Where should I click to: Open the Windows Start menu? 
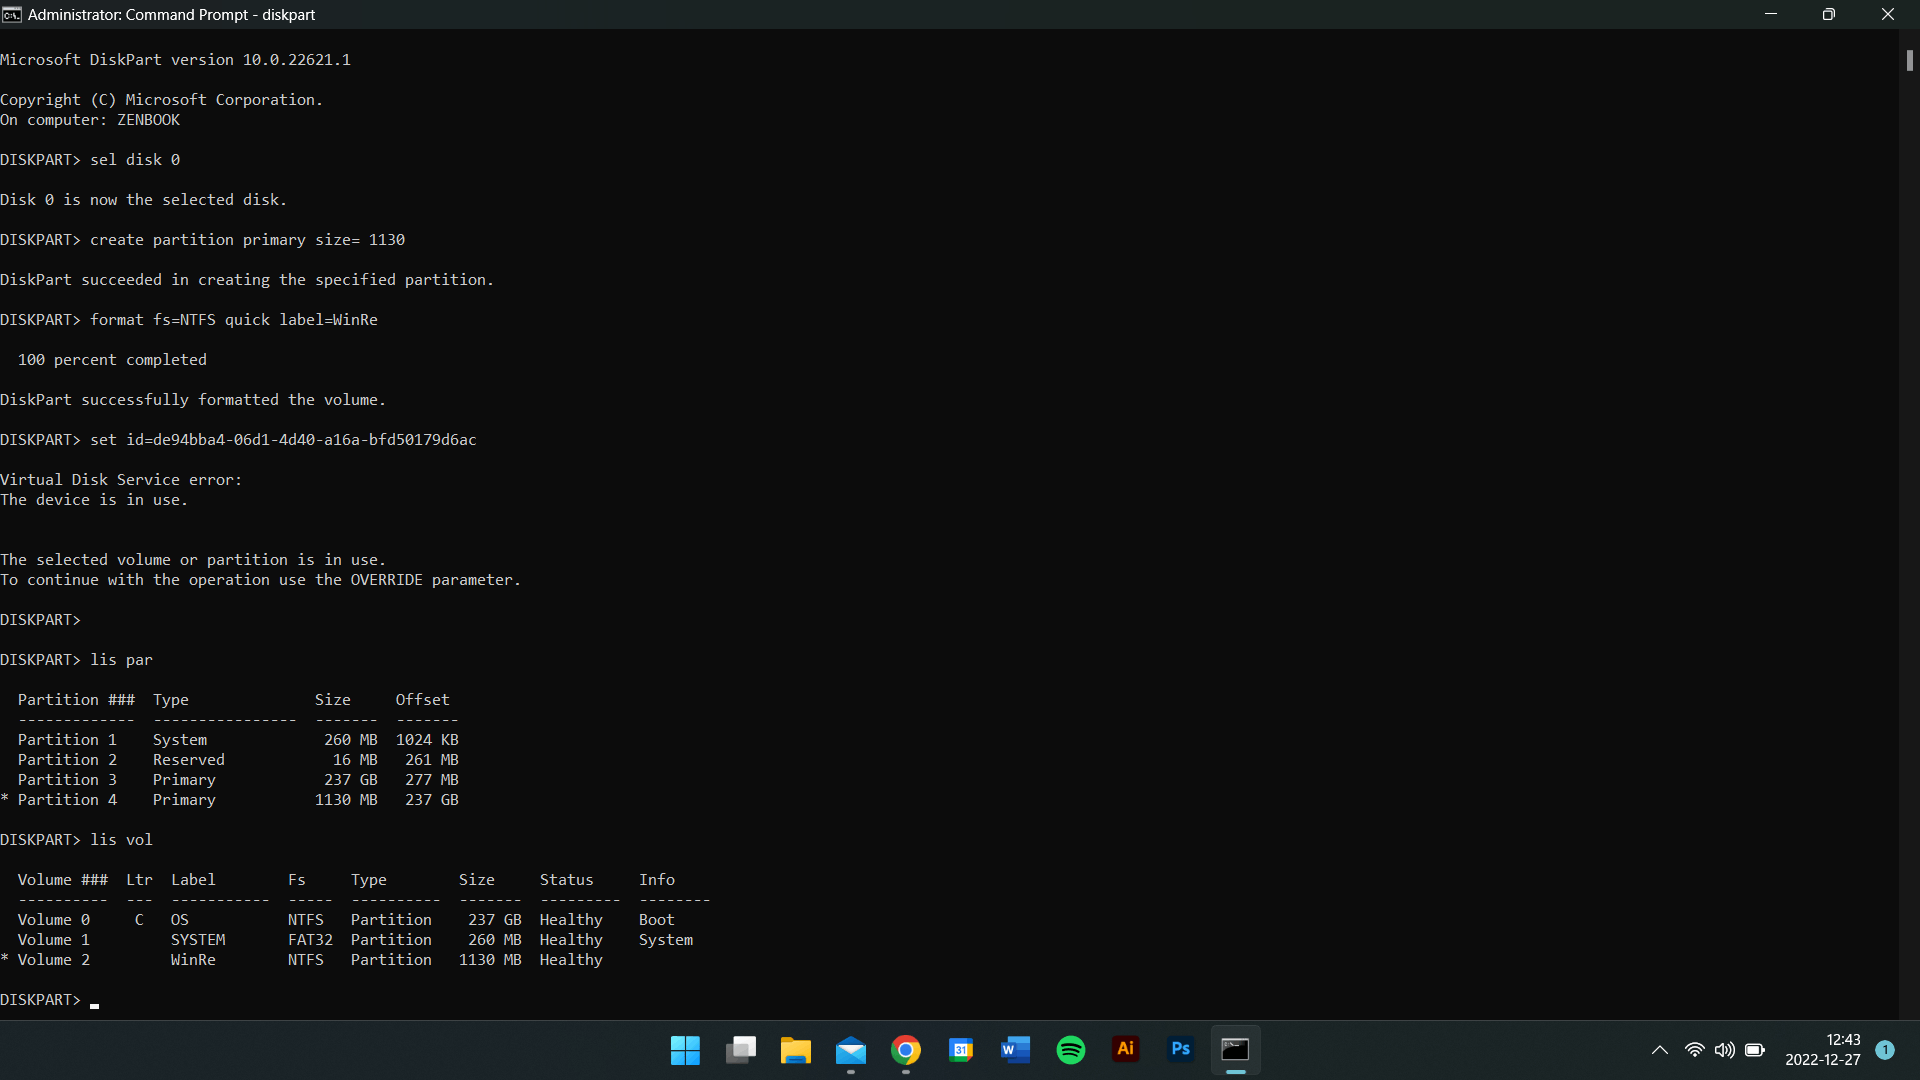point(685,1050)
